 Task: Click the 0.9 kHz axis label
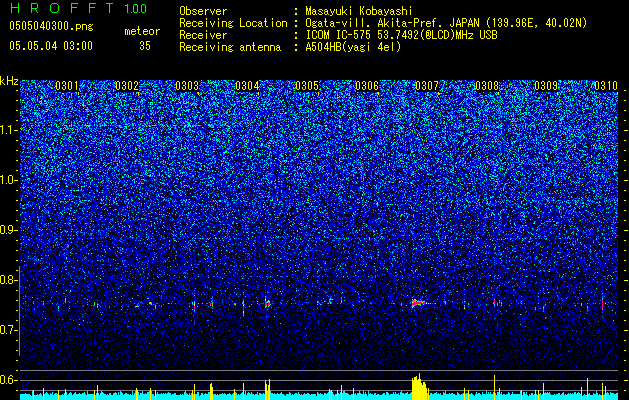(x=8, y=230)
